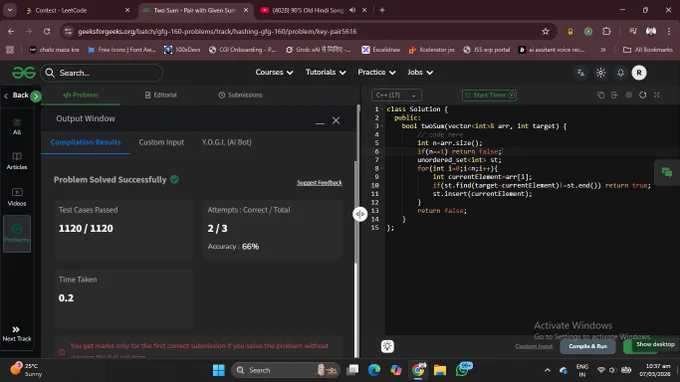Select the Compilation Results tab
Image resolution: width=680 pixels, height=382 pixels.
[x=85, y=142]
